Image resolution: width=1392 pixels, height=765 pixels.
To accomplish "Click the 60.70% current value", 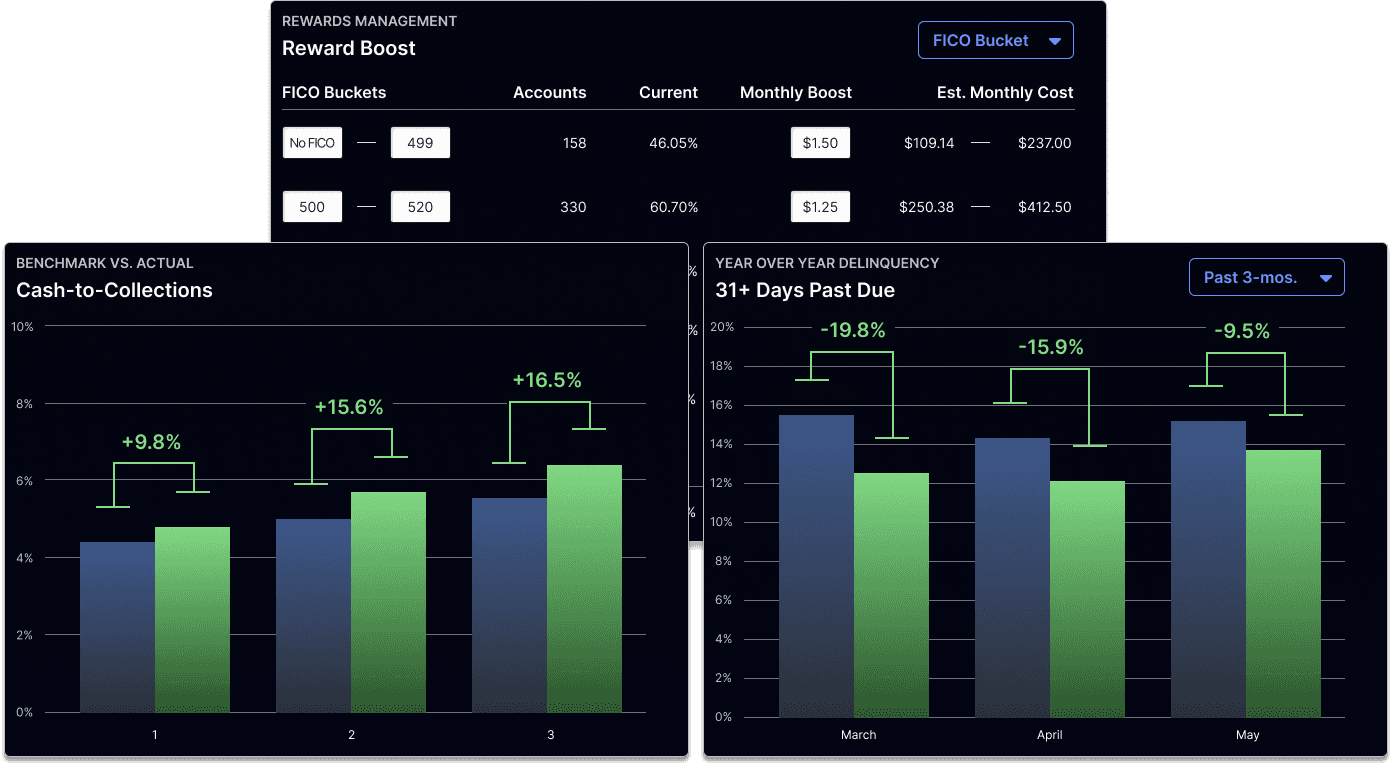I will (x=673, y=207).
